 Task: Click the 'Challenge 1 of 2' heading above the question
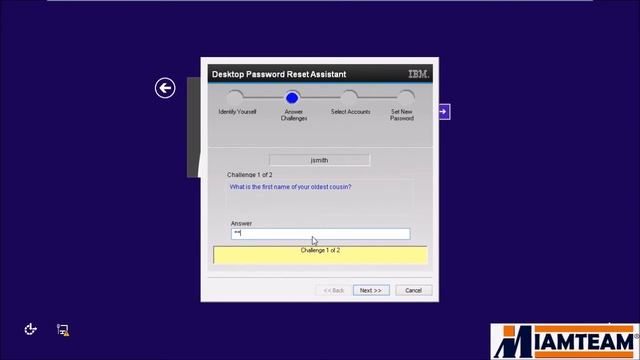[249, 175]
